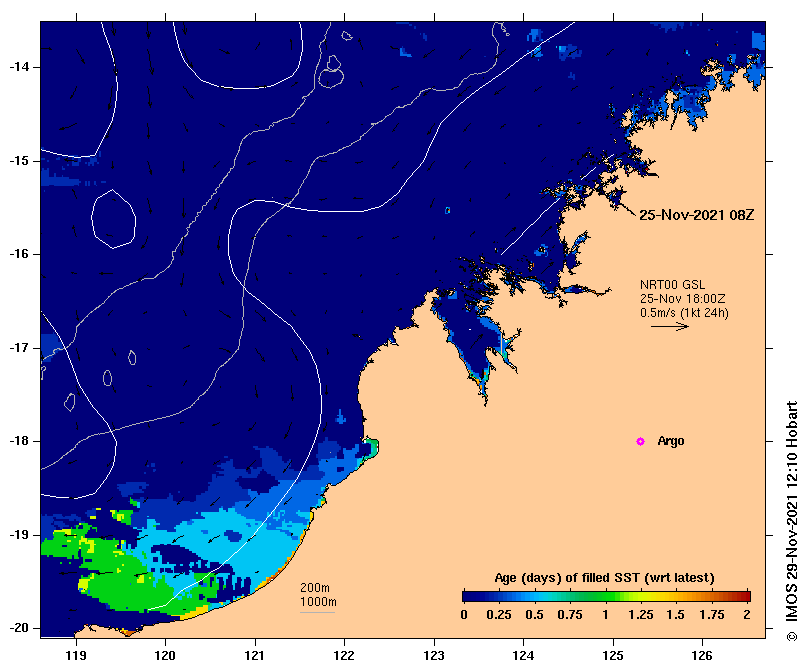Click the '0.25' color bar tick label

pos(499,615)
